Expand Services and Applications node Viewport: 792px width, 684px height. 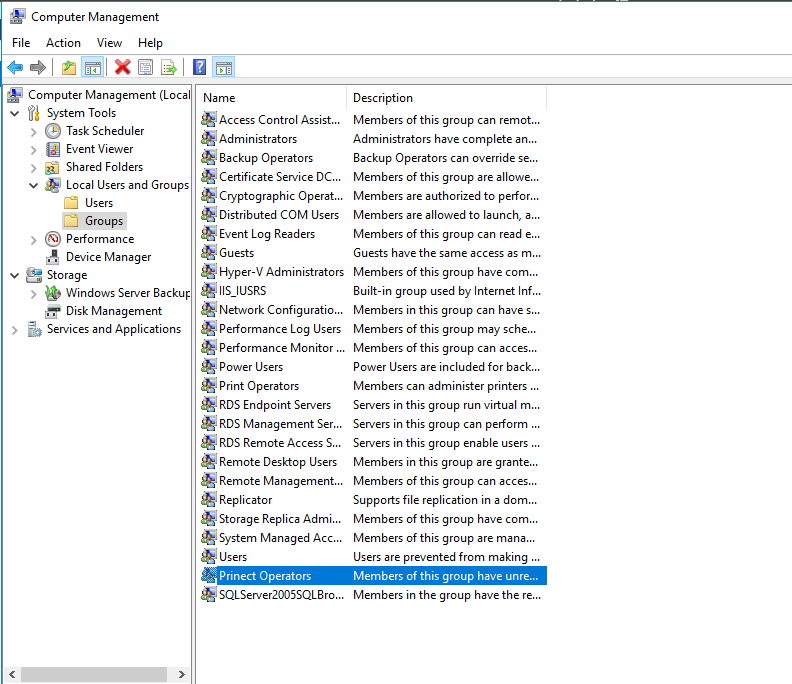(15, 329)
